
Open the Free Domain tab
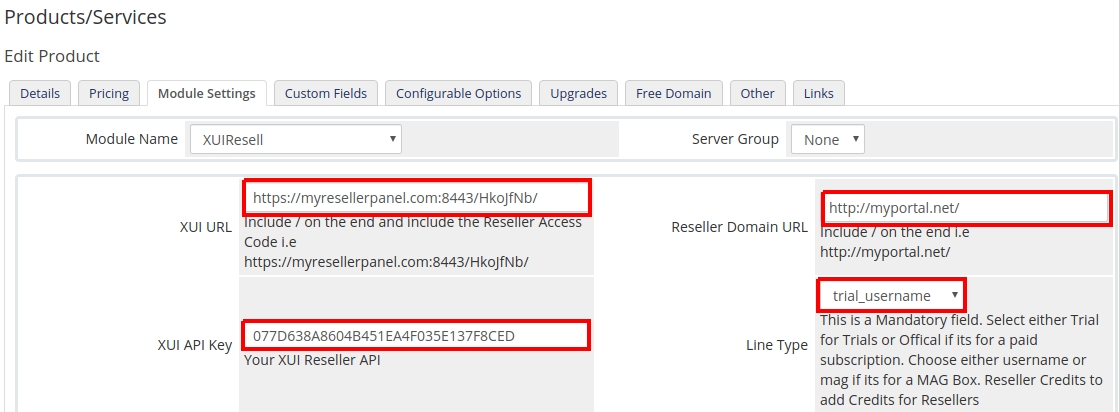[x=673, y=93]
